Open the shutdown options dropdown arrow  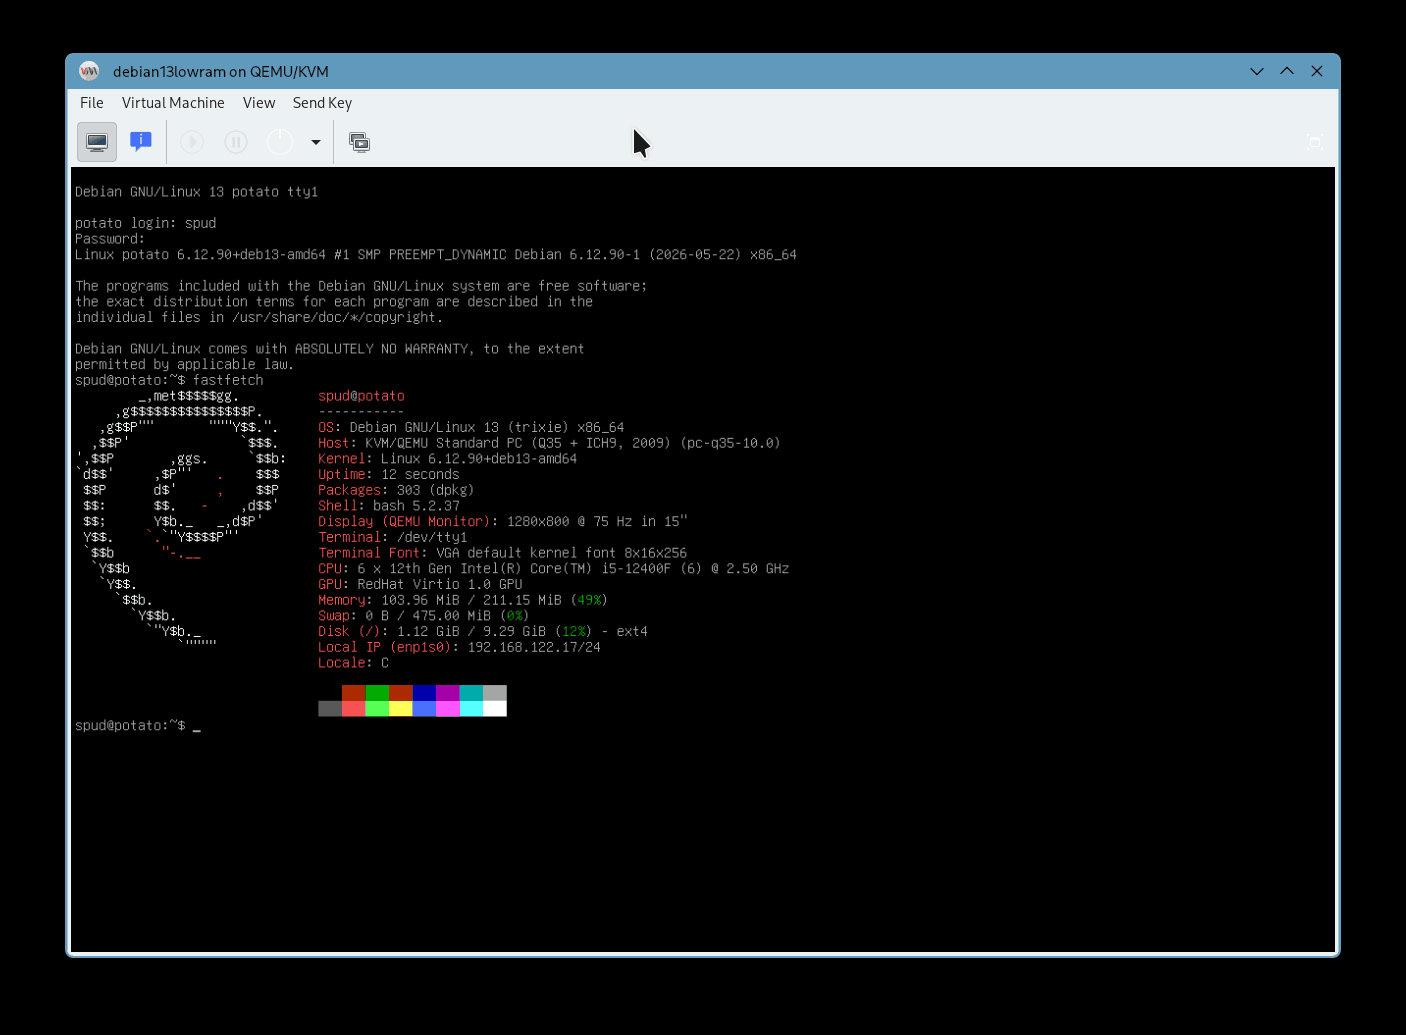click(x=316, y=142)
